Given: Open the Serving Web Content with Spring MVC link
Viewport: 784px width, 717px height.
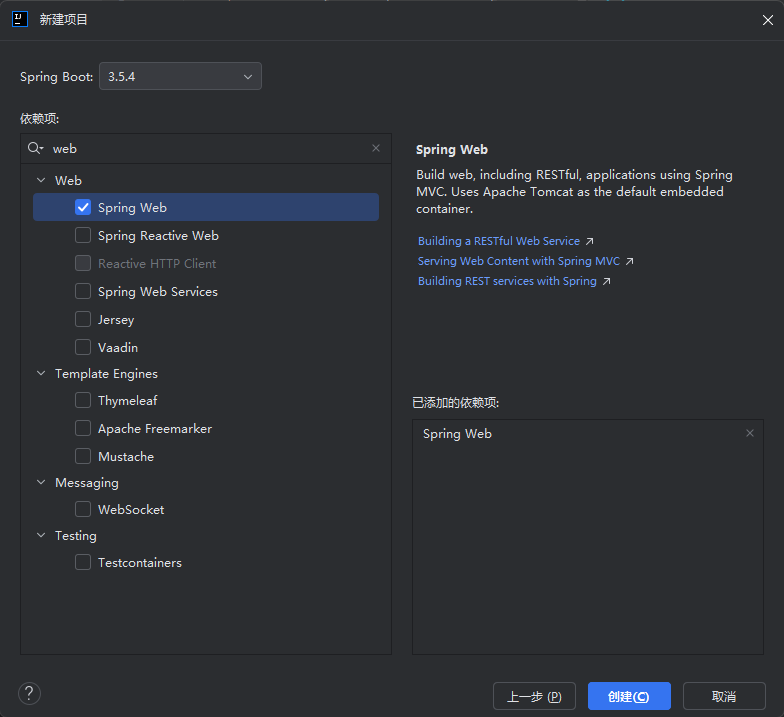Looking at the screenshot, I should 518,261.
